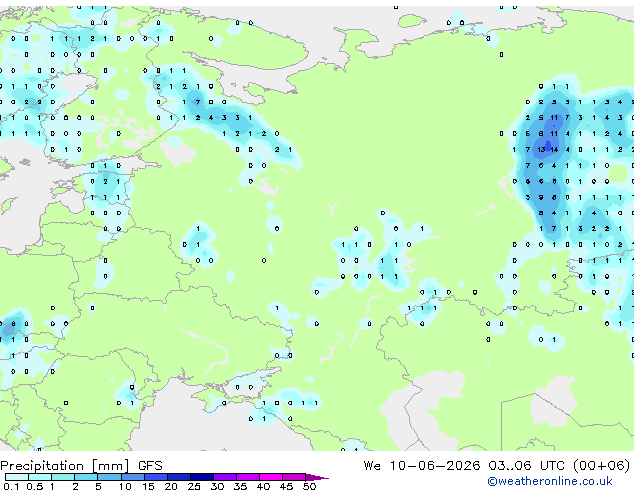Click the '13' precipitation value on map
This screenshot has width=634, height=490.
coord(541,150)
